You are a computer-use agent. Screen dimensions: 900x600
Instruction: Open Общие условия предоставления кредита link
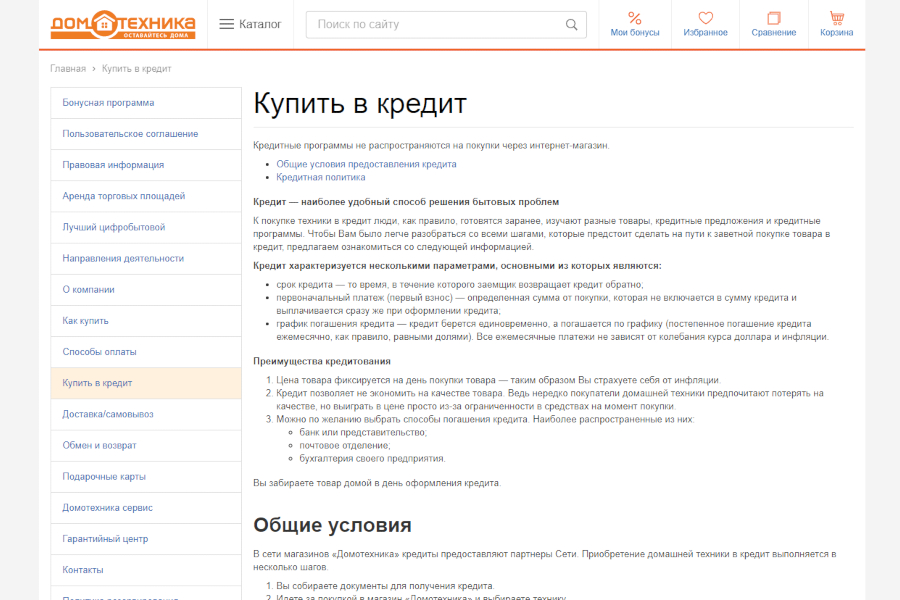[366, 164]
